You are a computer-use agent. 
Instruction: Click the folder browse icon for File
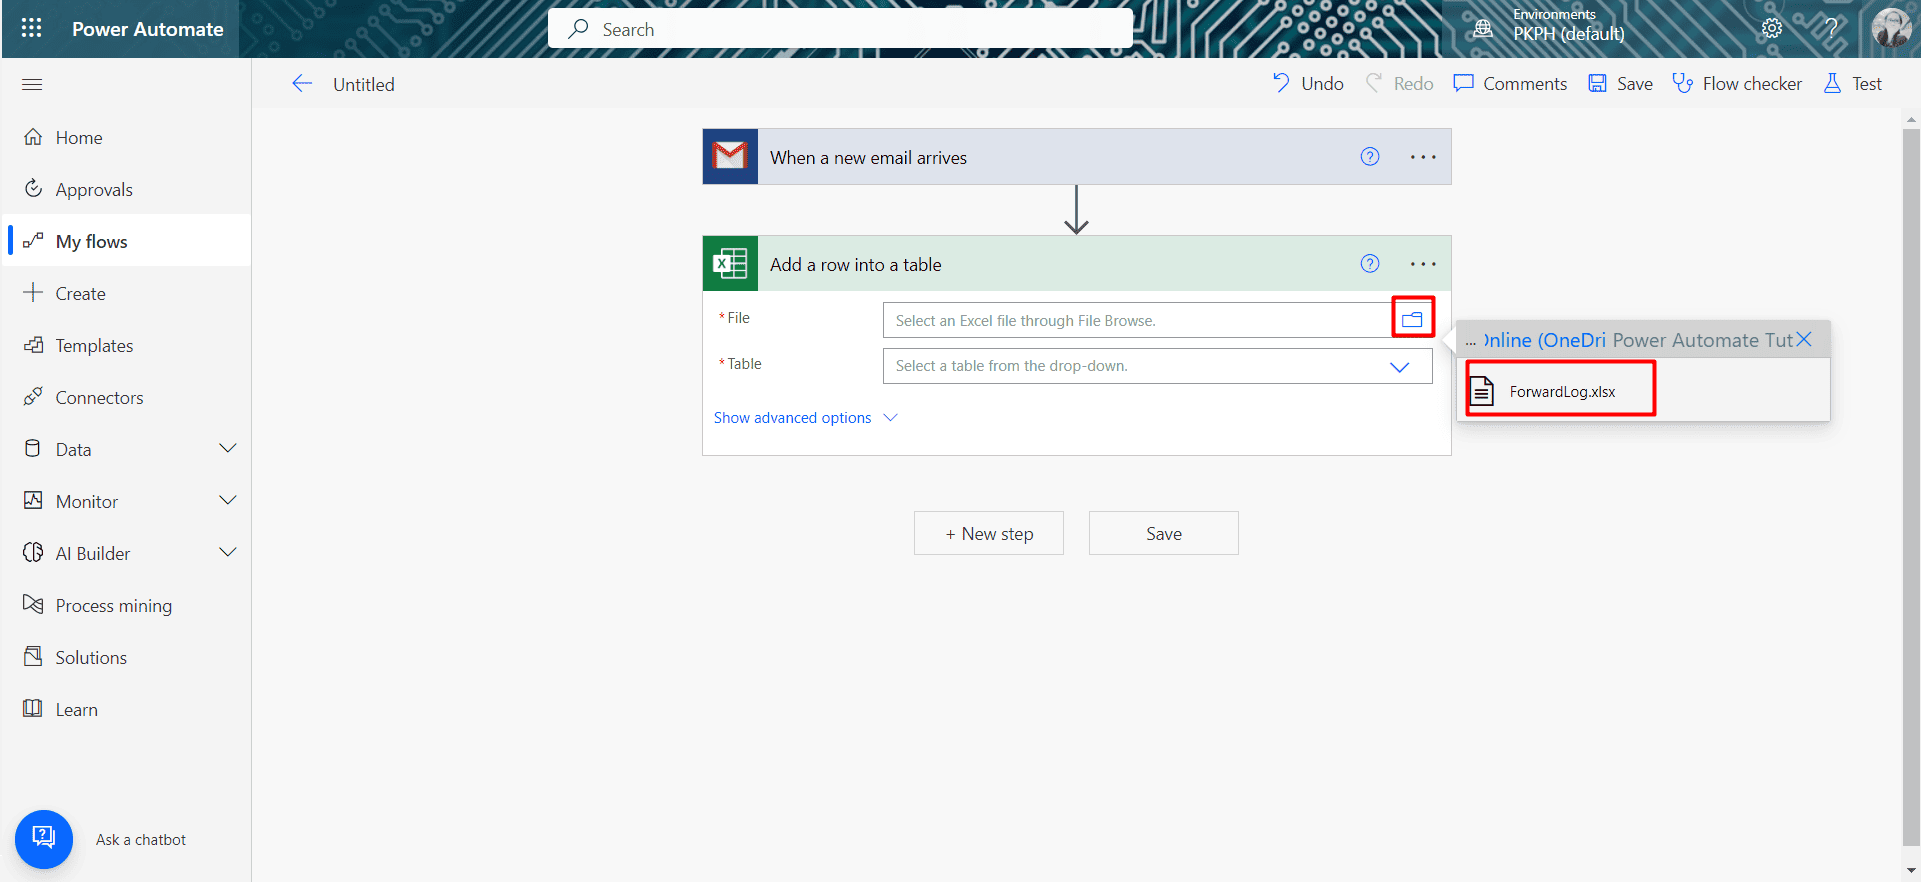[x=1412, y=319]
